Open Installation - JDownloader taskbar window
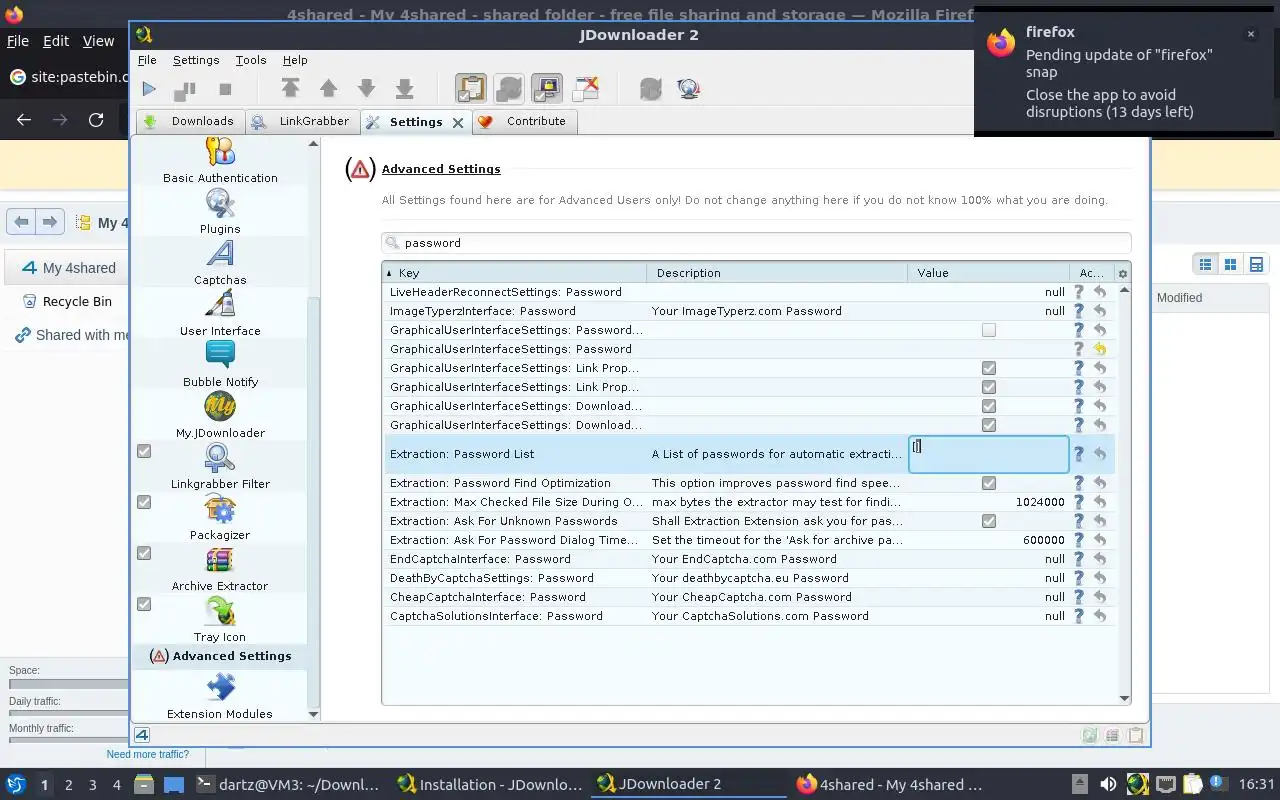Screen dimensions: 1280x800 (489, 785)
